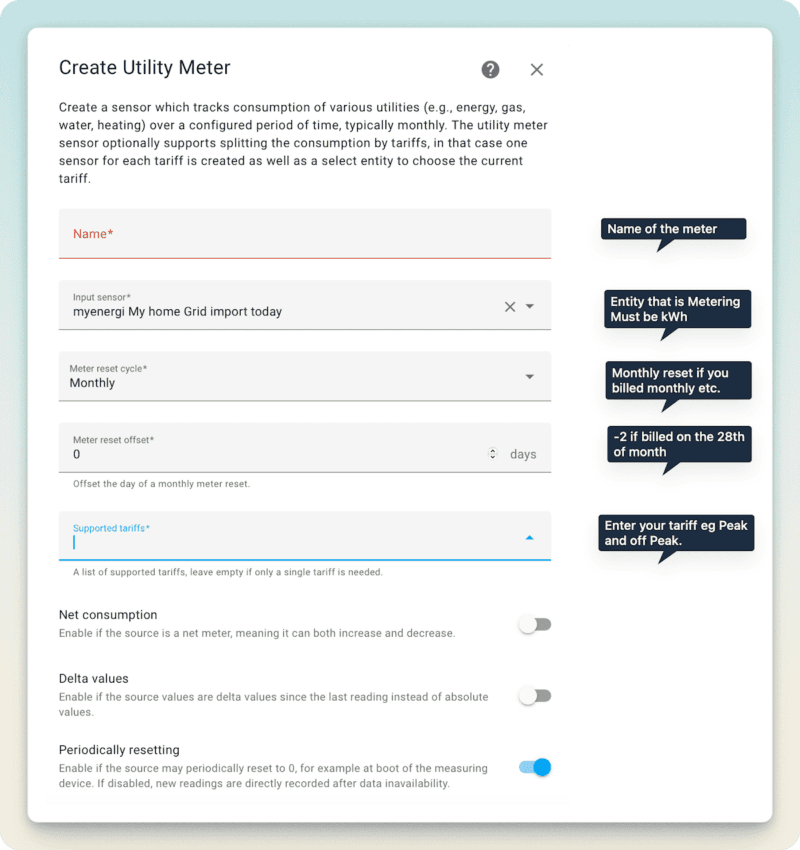Click the Name input field
800x850 pixels.
pos(300,234)
